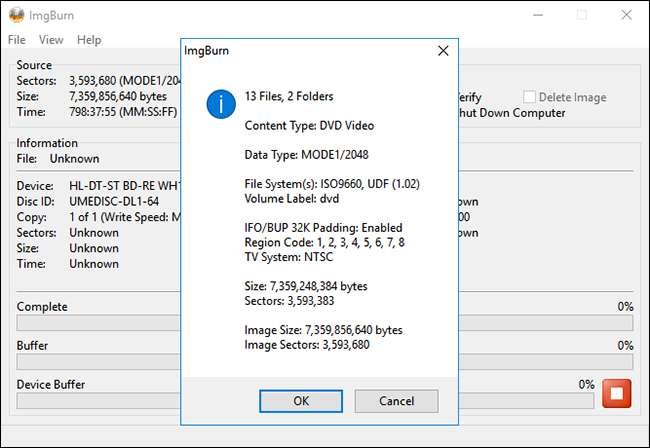Screen dimensions: 650x448
Task: Click the blue information icon in dialog
Action: tap(220, 101)
